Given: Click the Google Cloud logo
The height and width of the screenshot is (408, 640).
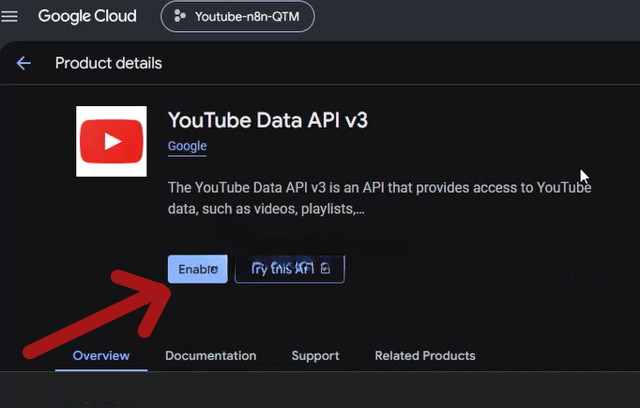Looking at the screenshot, I should (x=87, y=16).
